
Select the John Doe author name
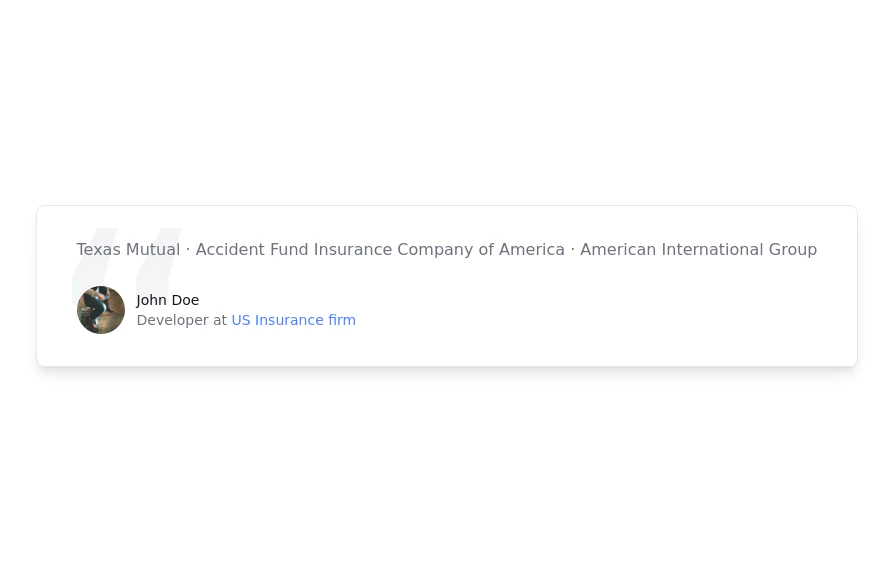(168, 300)
